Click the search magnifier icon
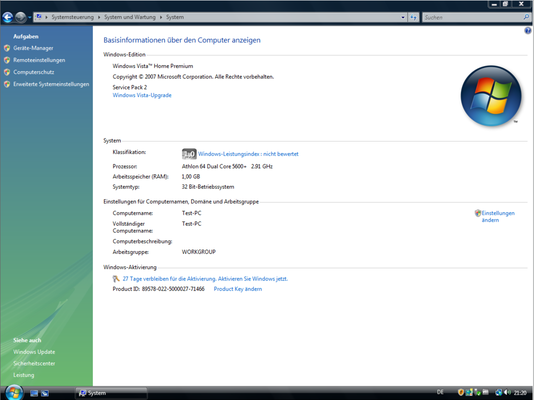Screen dimensions: 534x400 click(x=526, y=17)
